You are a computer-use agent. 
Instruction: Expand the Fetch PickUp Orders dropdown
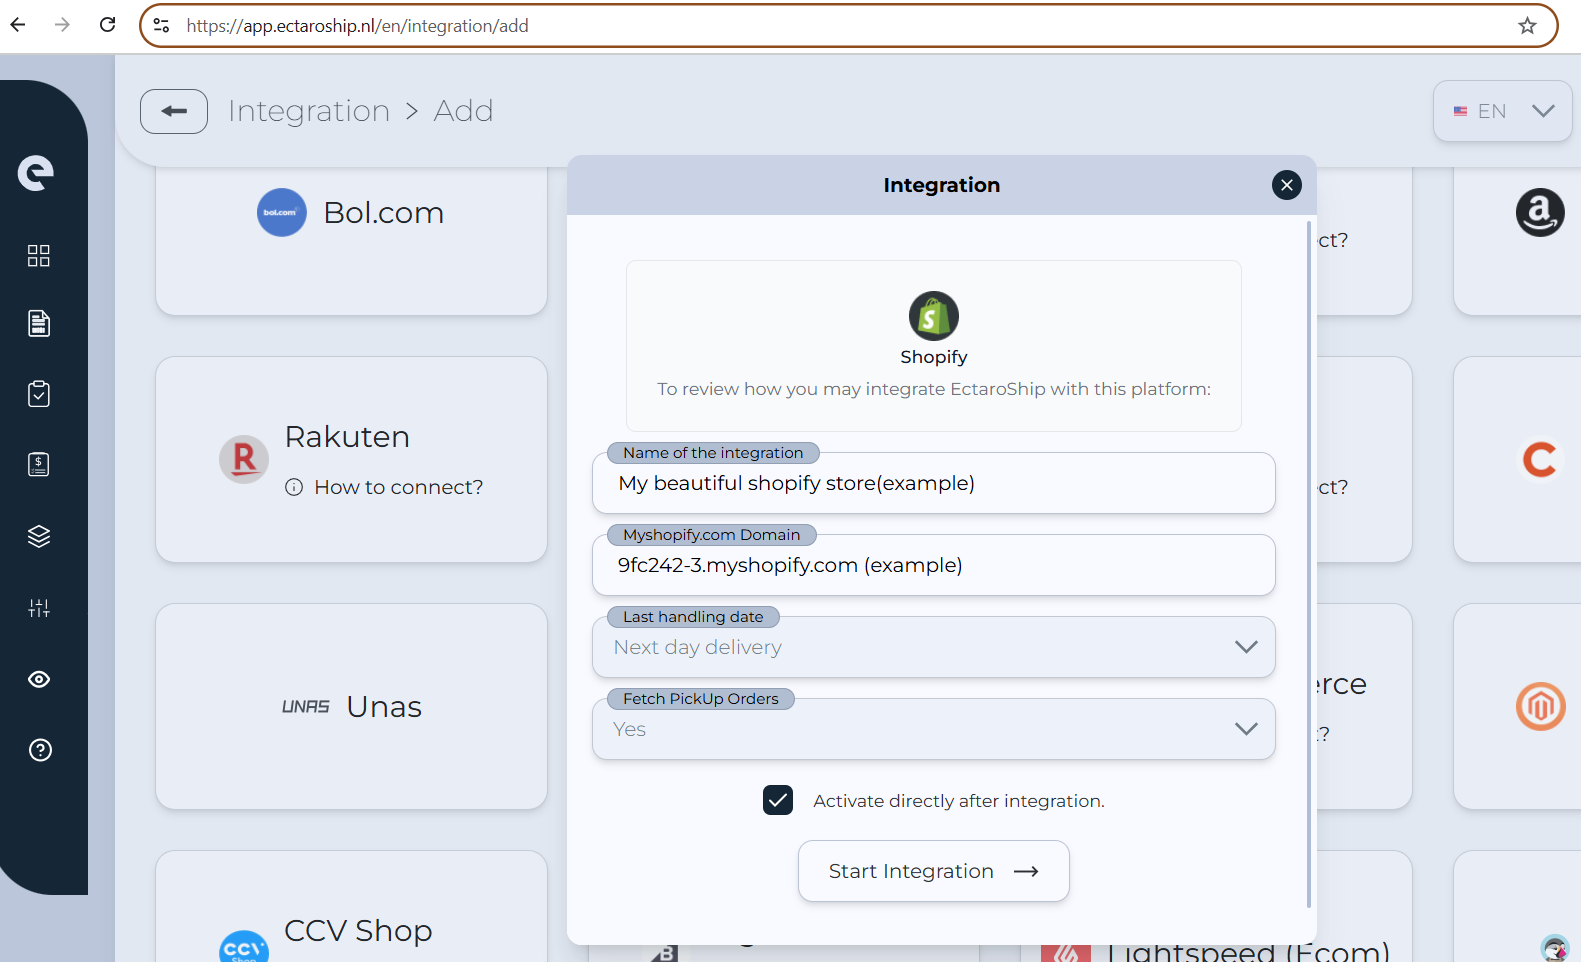[x=933, y=729]
